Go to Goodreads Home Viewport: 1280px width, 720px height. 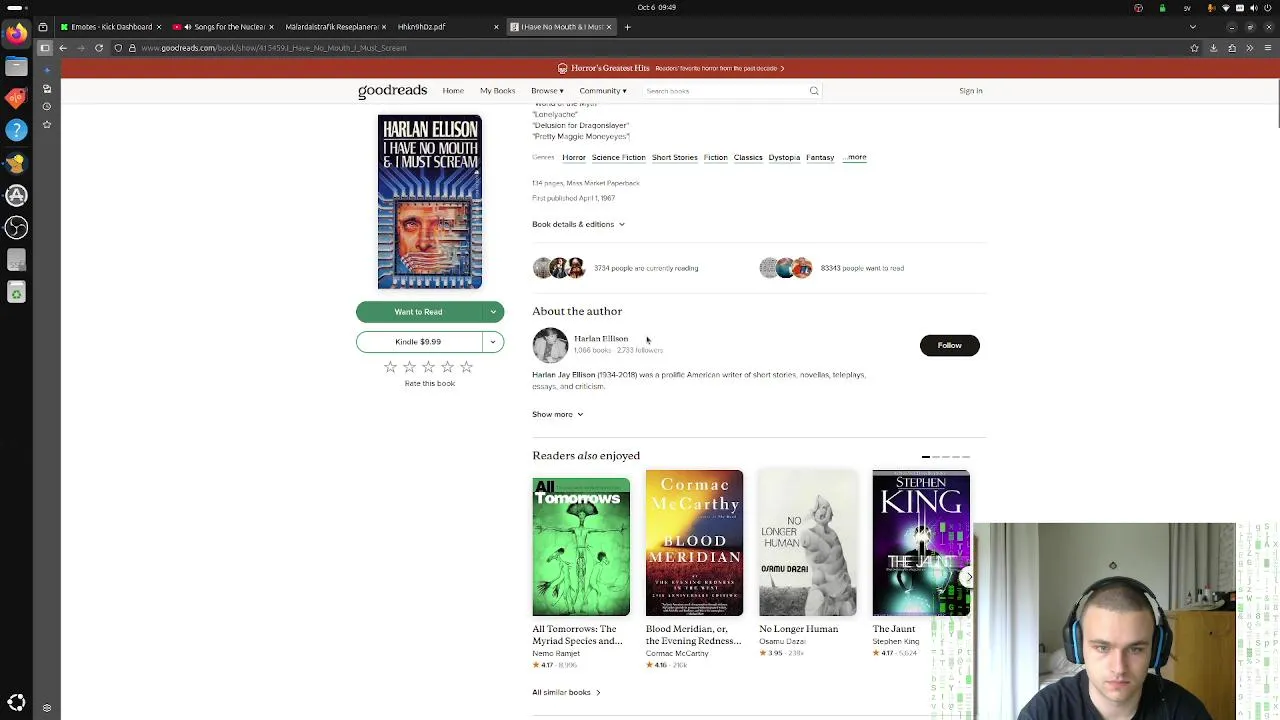(453, 91)
